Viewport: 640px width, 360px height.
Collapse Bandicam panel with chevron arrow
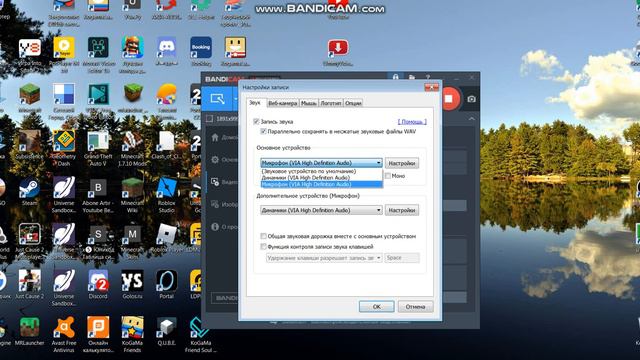[471, 119]
